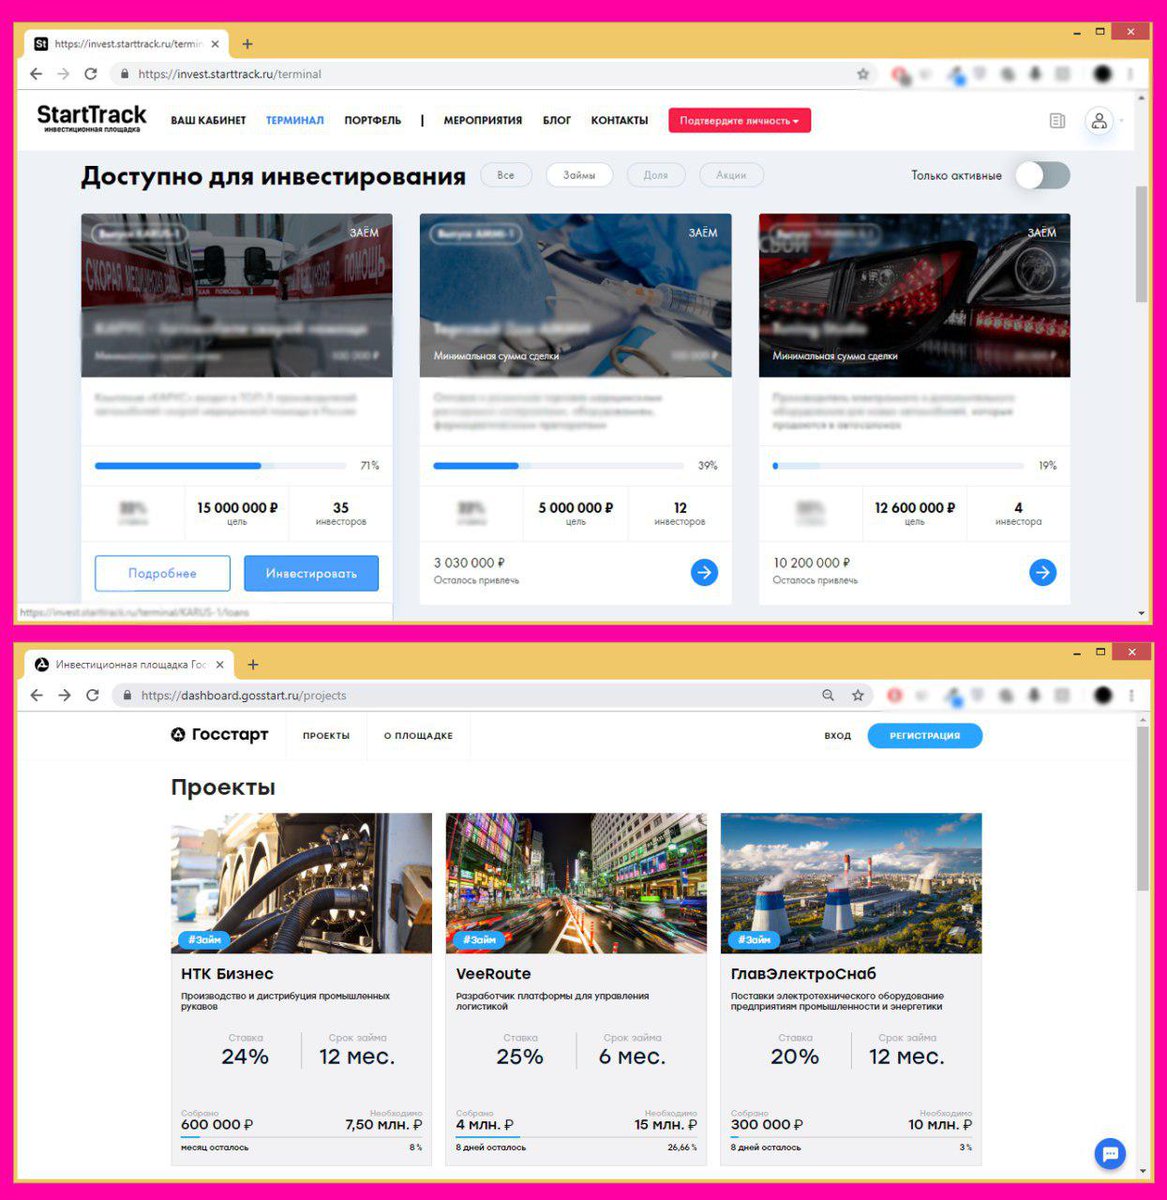The width and height of the screenshot is (1167, 1200).
Task: Select the Акции filter pill
Action: 731,175
